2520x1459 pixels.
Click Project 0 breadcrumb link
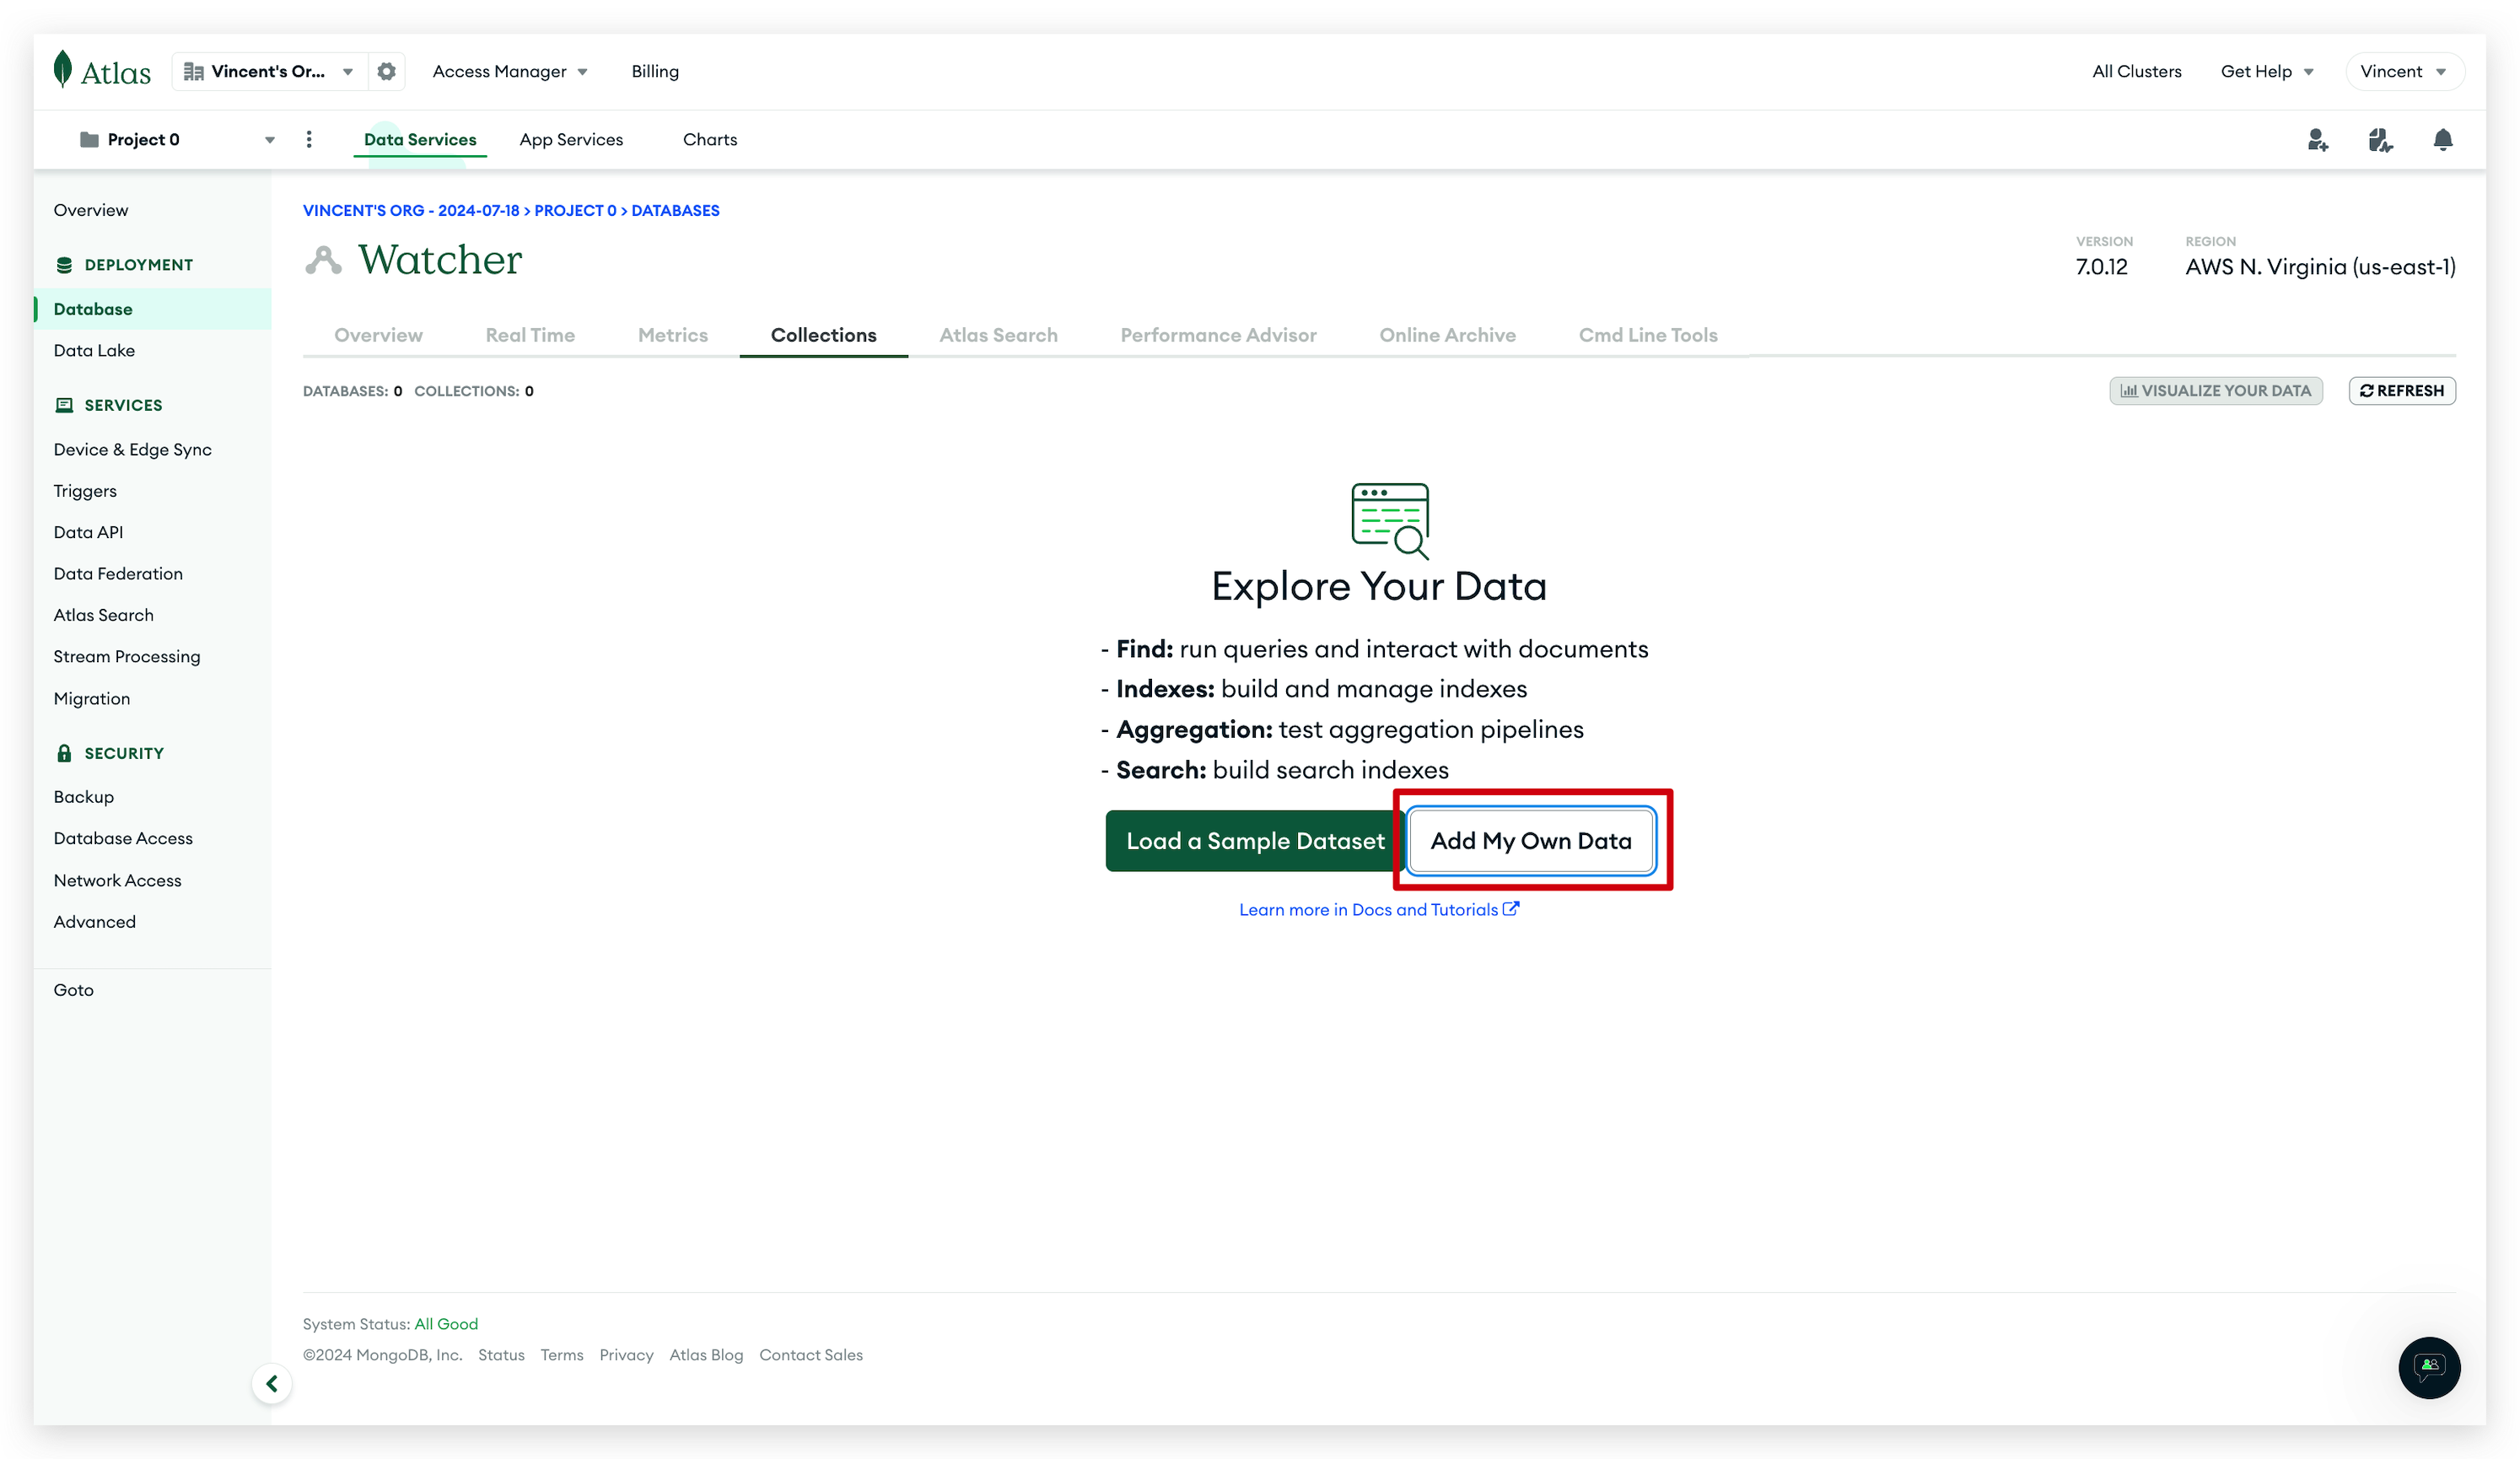575,210
